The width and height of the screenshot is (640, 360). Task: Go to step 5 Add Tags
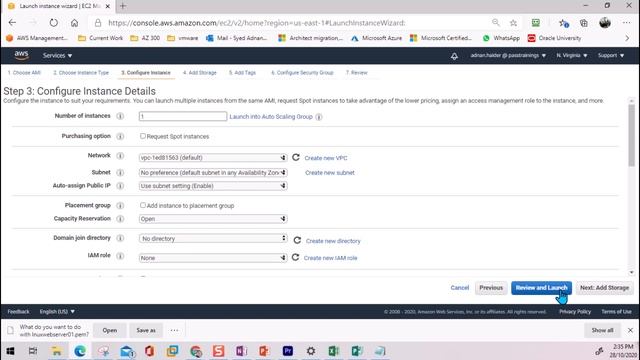pos(242,73)
